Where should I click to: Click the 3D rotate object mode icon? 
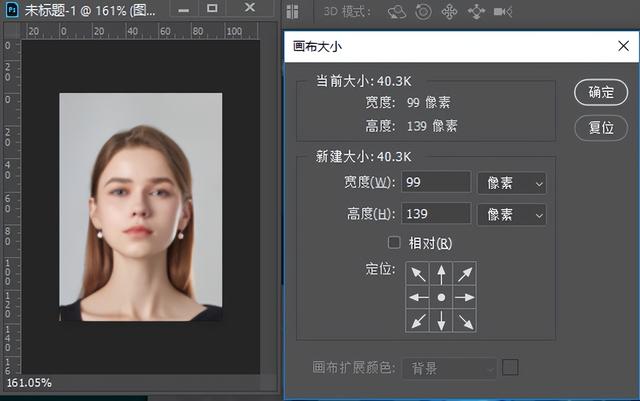point(397,12)
